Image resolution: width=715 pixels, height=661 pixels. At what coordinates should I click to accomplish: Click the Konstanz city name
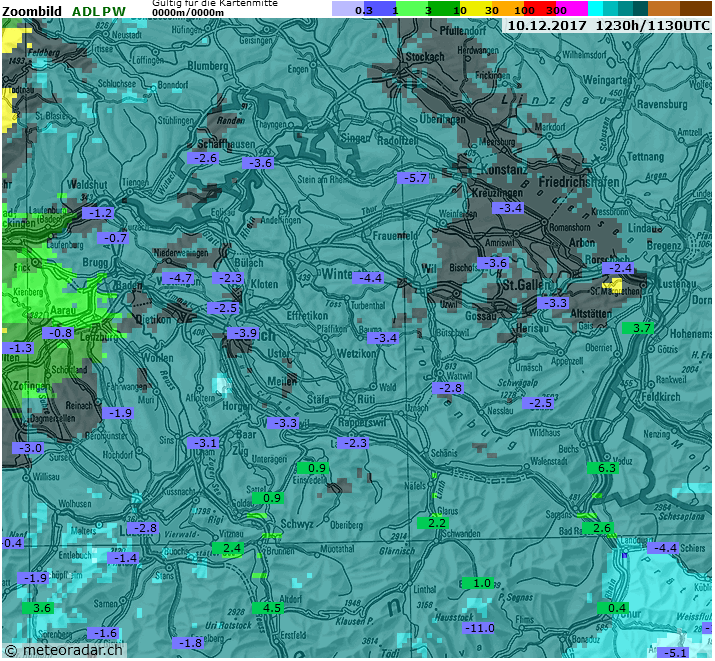click(504, 170)
